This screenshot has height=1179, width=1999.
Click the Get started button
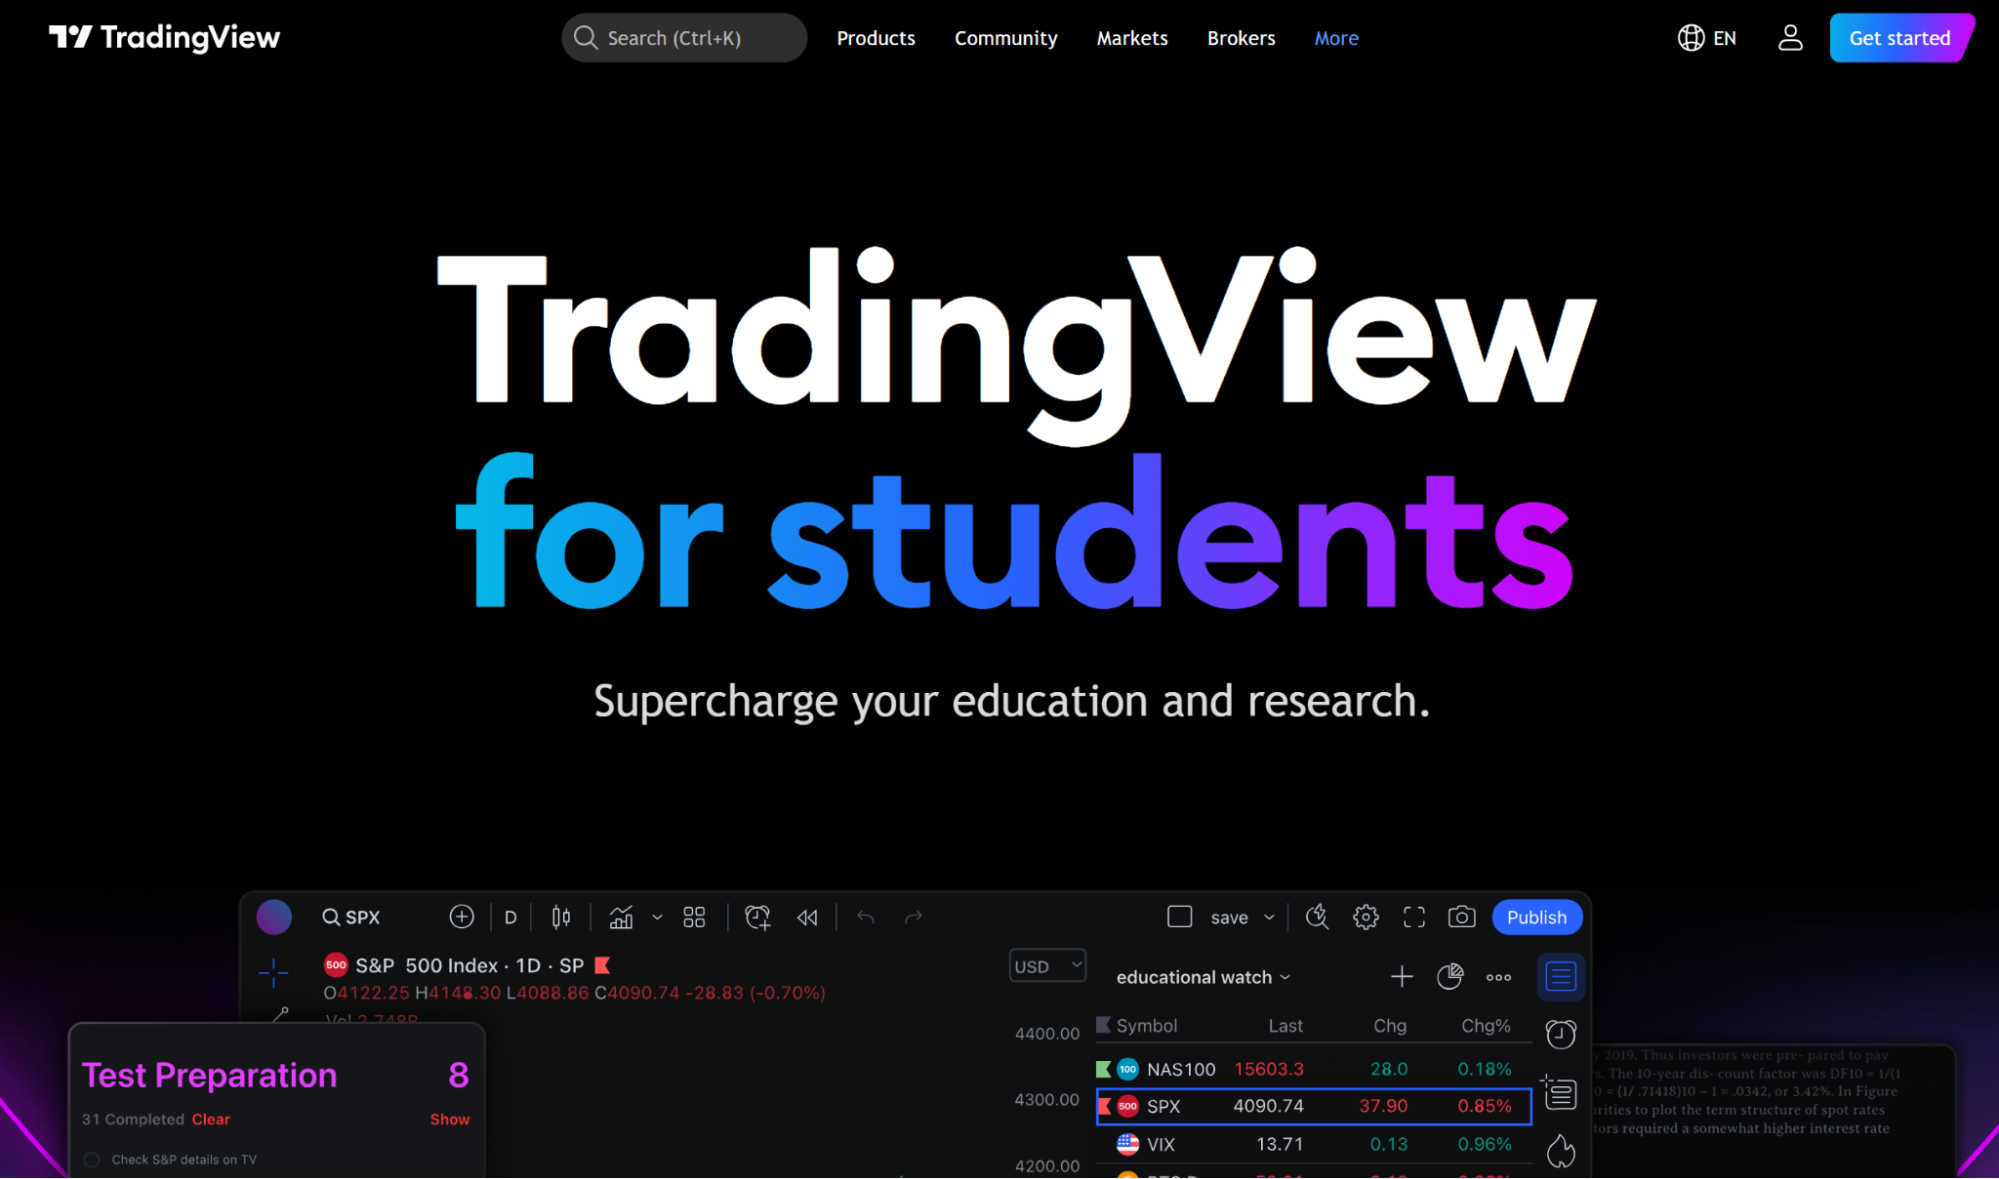coord(1899,38)
